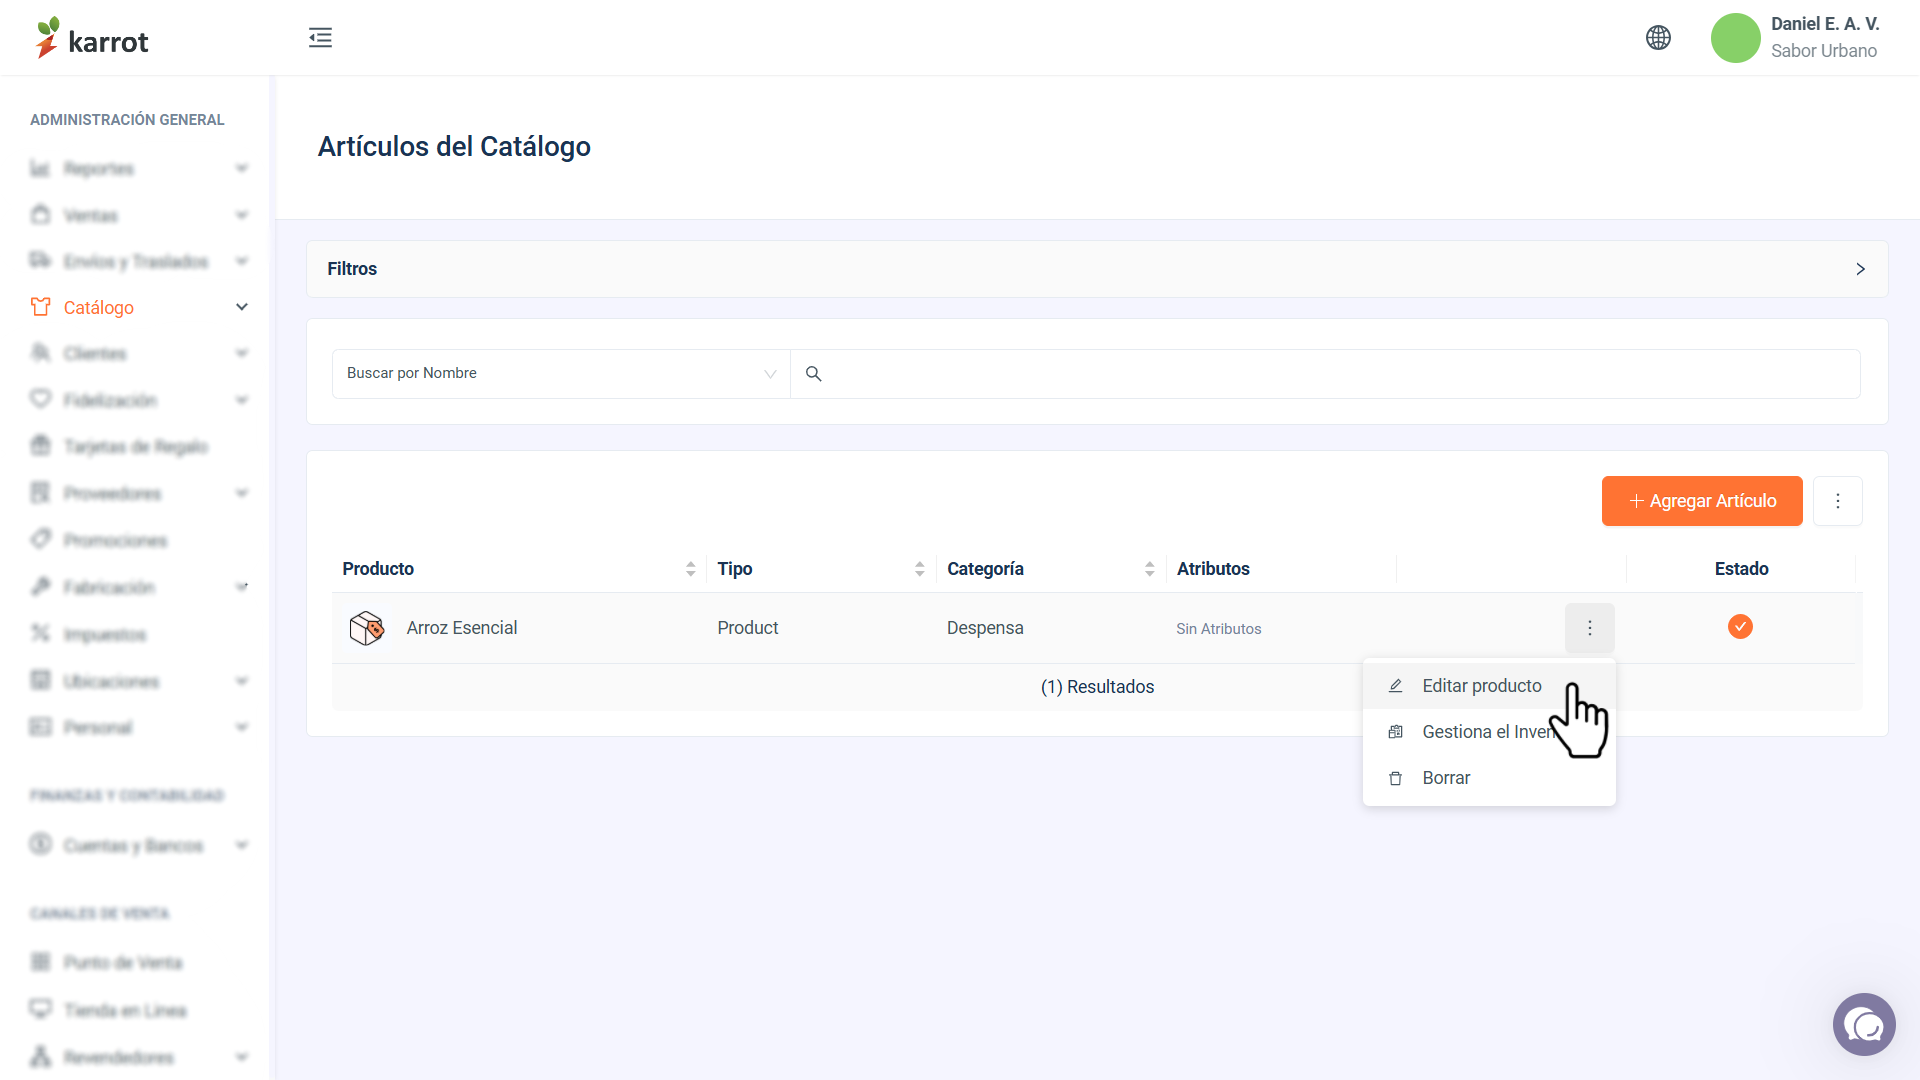This screenshot has height=1080, width=1920.
Task: Click the Fidelización heart icon
Action: (x=40, y=399)
